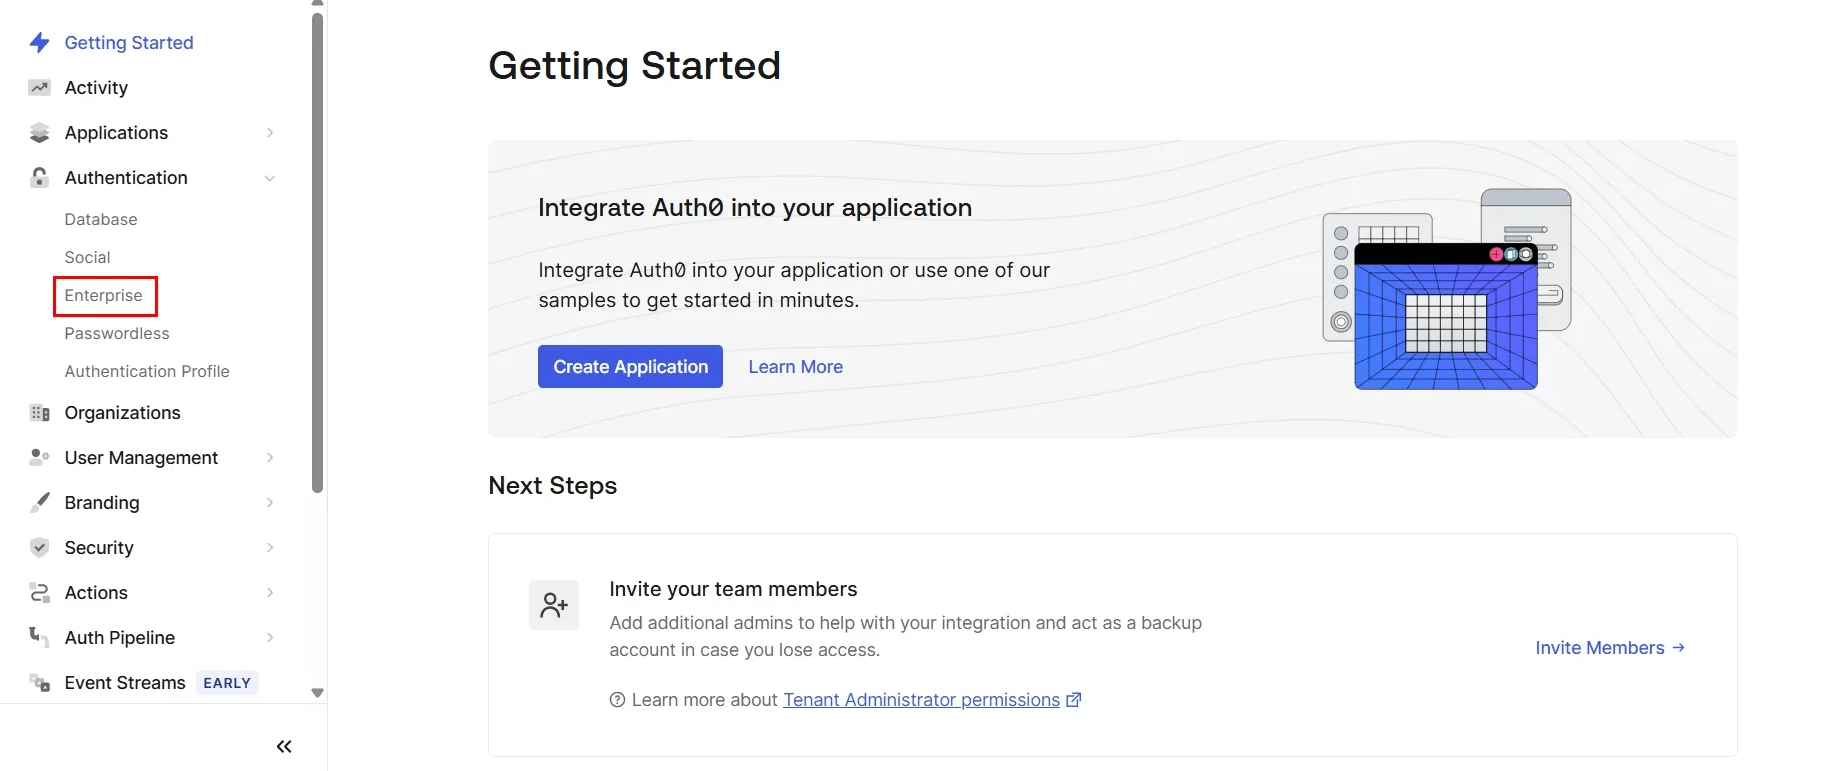Viewport: 1840px width, 771px height.
Task: Collapse the sidebar with double chevron
Action: click(284, 746)
